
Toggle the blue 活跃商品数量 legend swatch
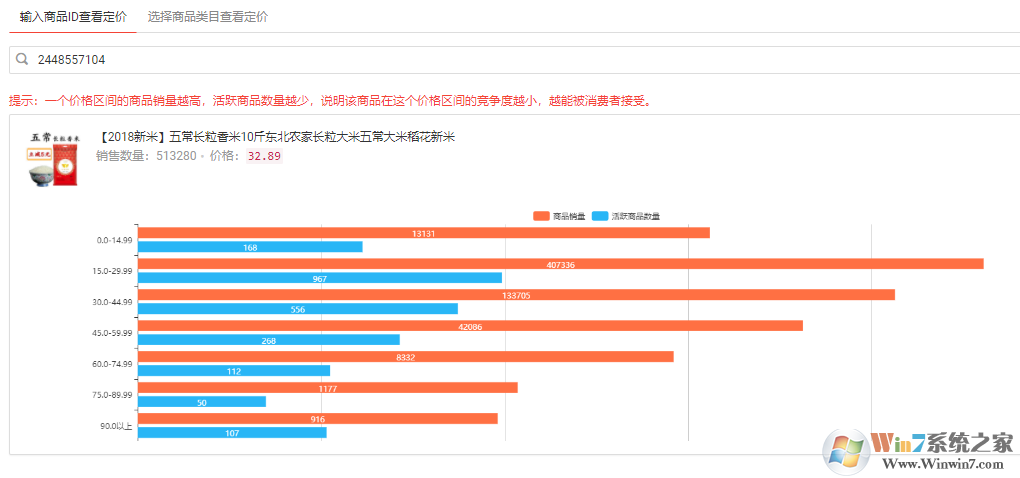tap(600, 216)
